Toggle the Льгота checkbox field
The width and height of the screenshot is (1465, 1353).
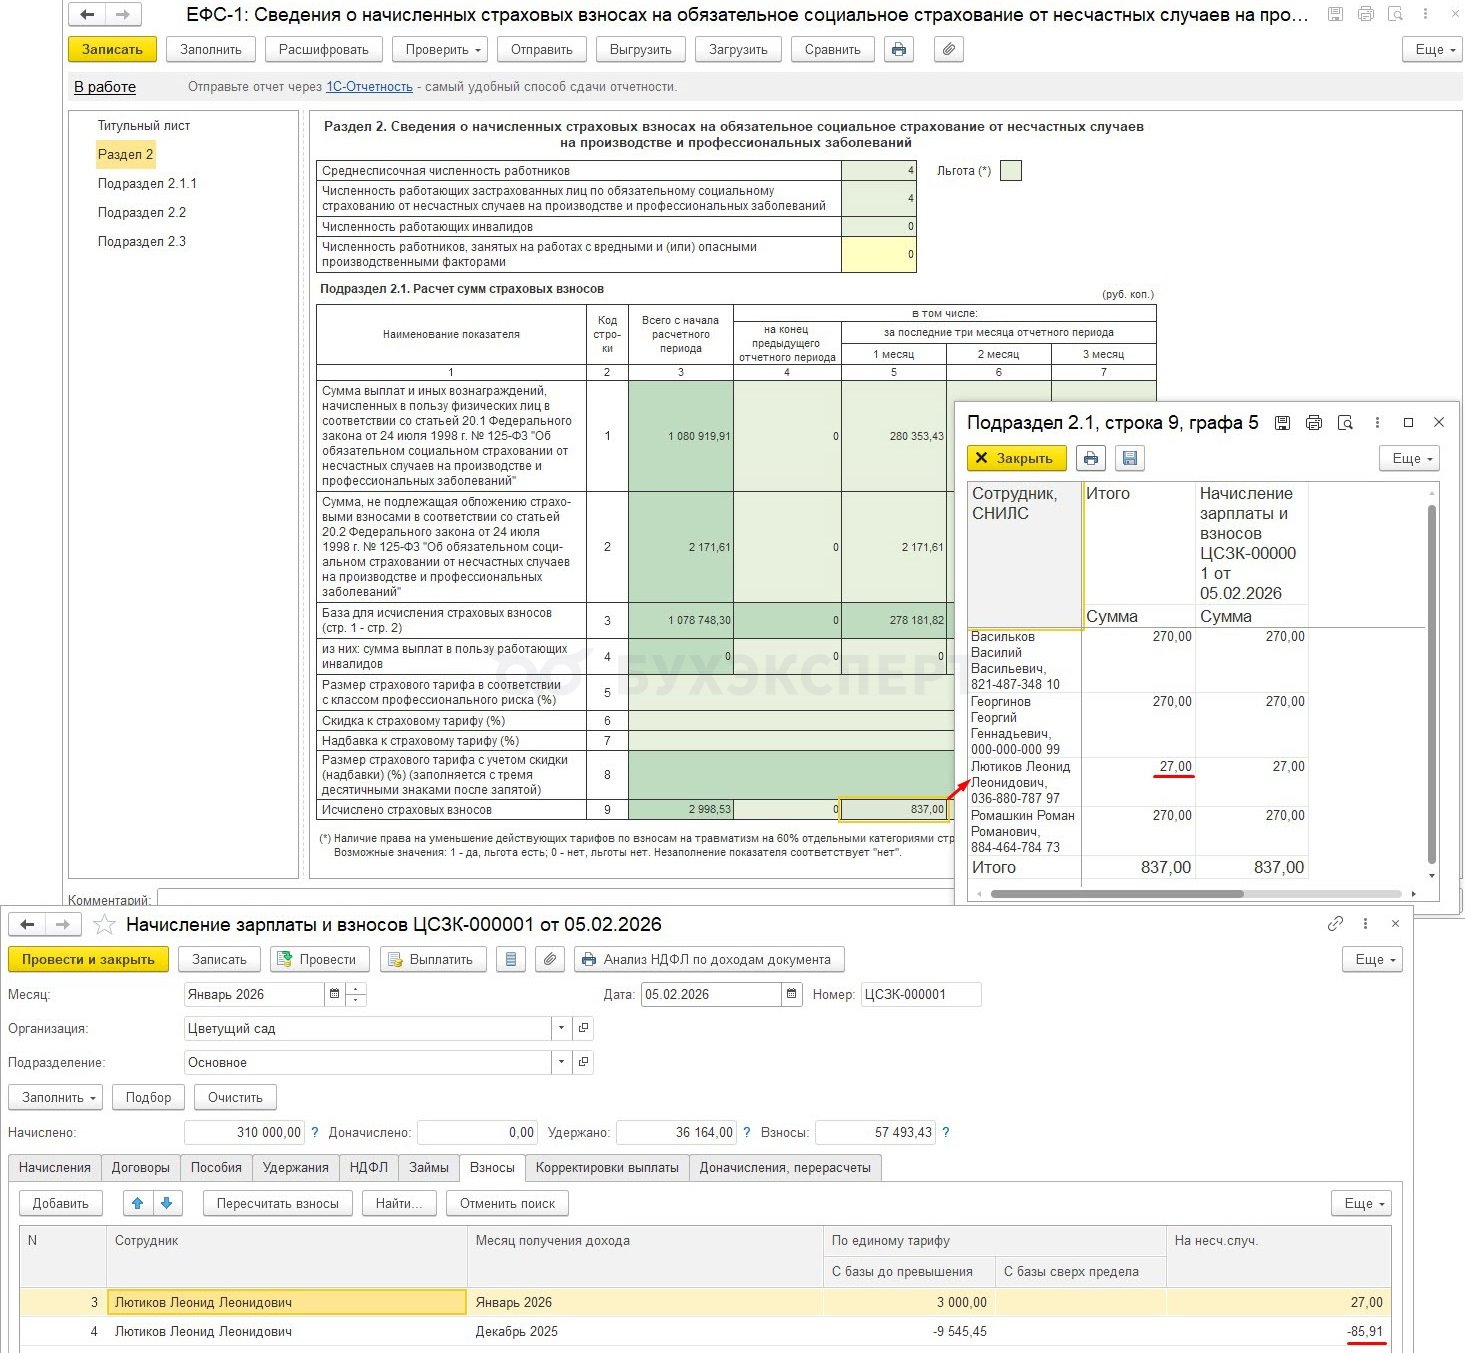click(x=1011, y=171)
